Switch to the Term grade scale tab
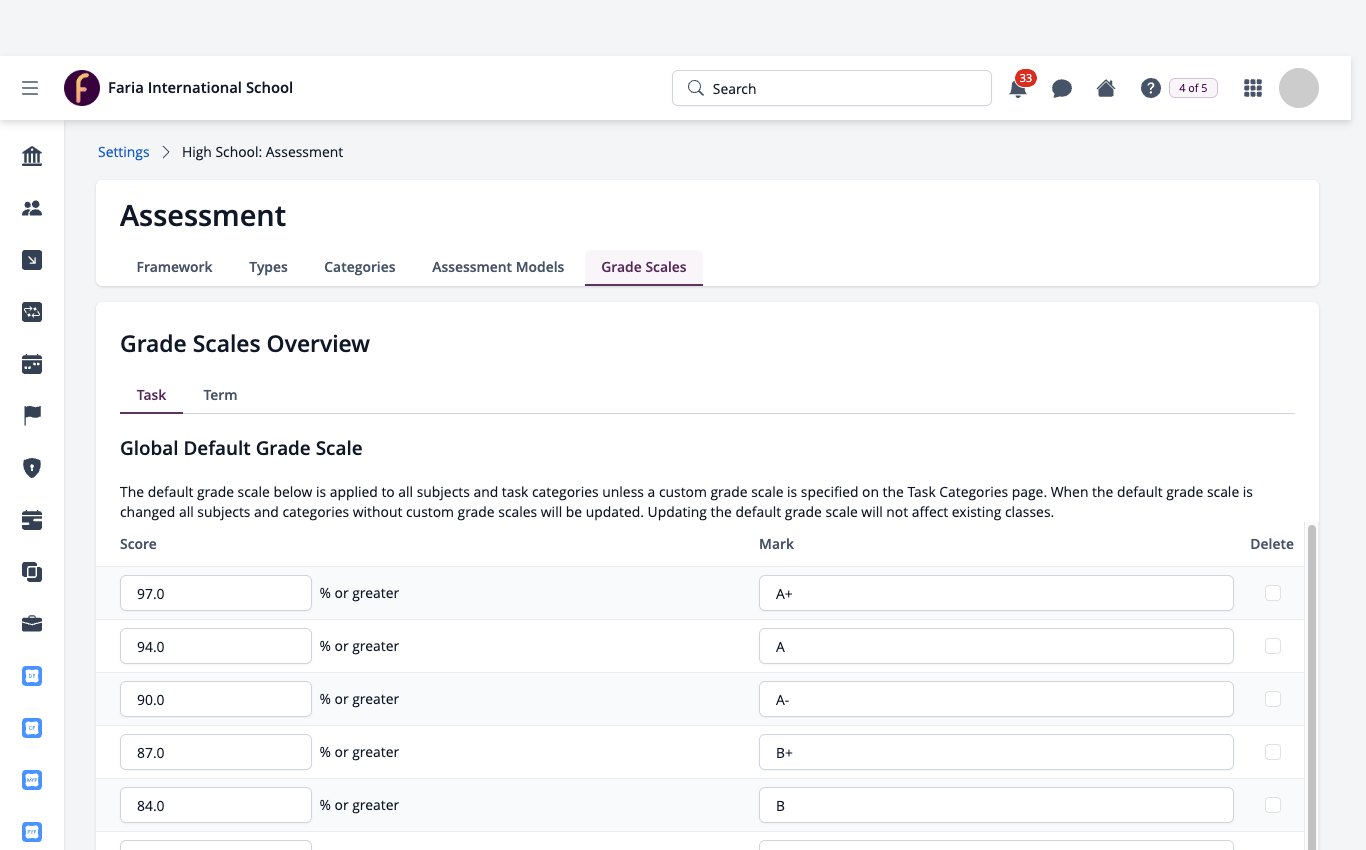1366x850 pixels. (x=220, y=395)
